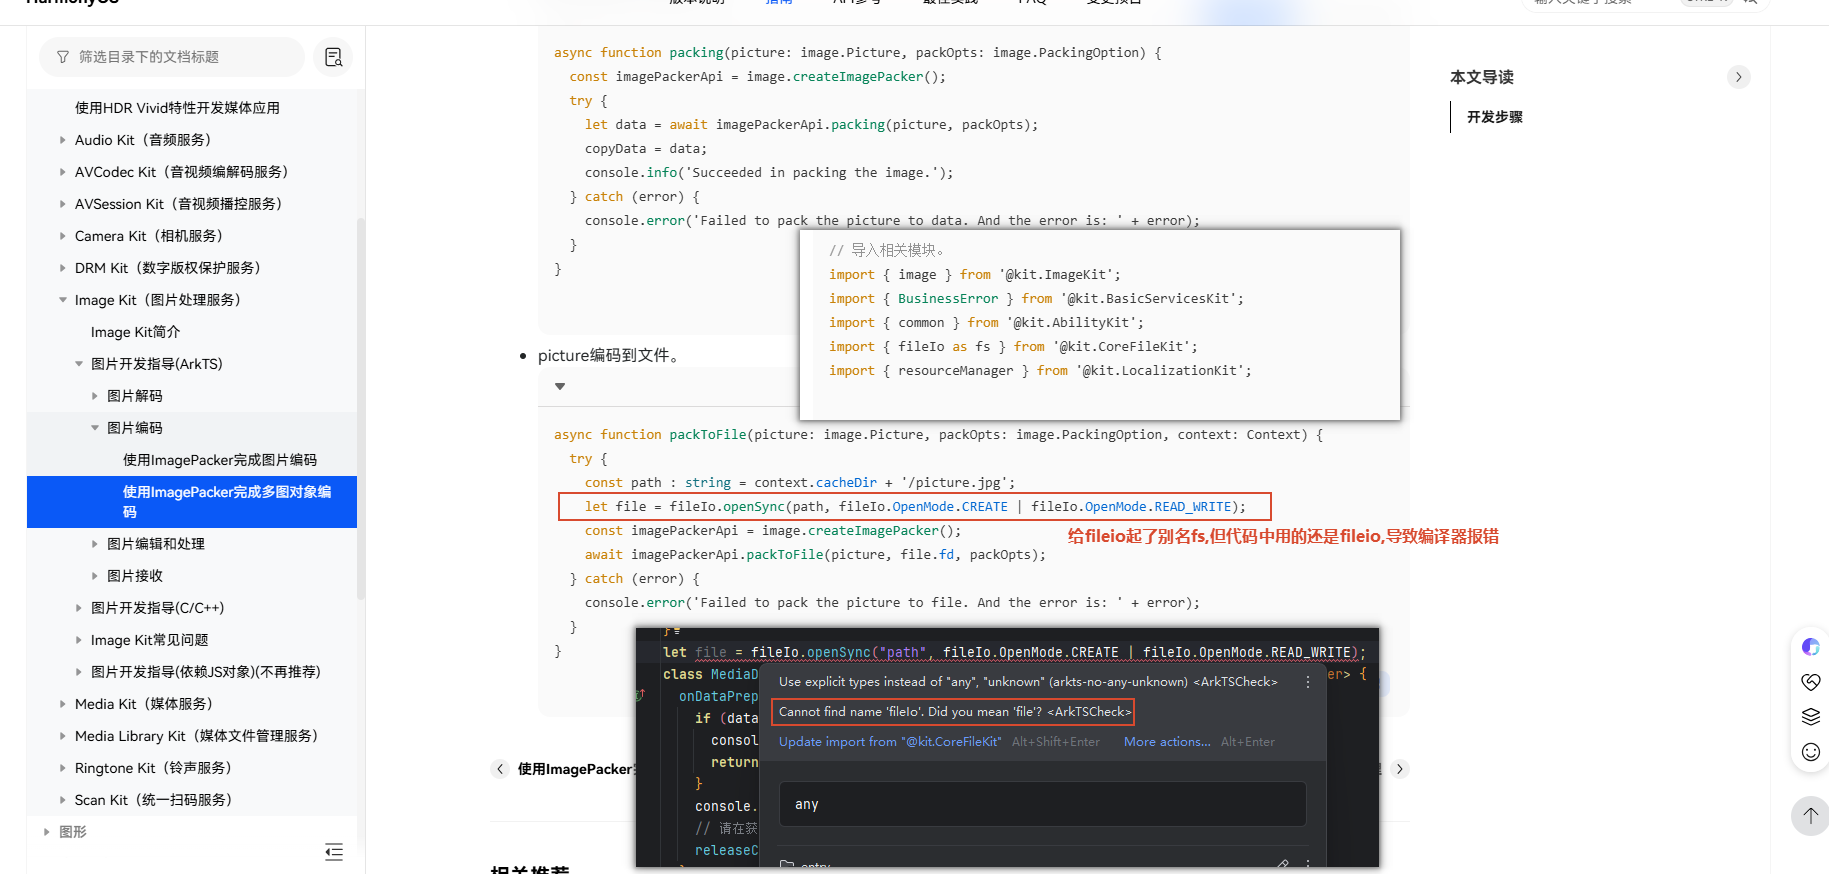This screenshot has height=874, width=1829.
Task: Collapse the Image Kit (图片处理服务) node arrow
Action: [x=62, y=300]
